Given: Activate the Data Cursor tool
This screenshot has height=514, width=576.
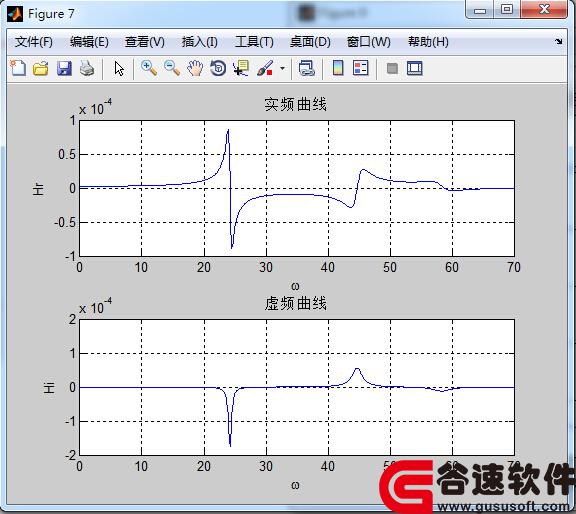Looking at the screenshot, I should click(241, 68).
